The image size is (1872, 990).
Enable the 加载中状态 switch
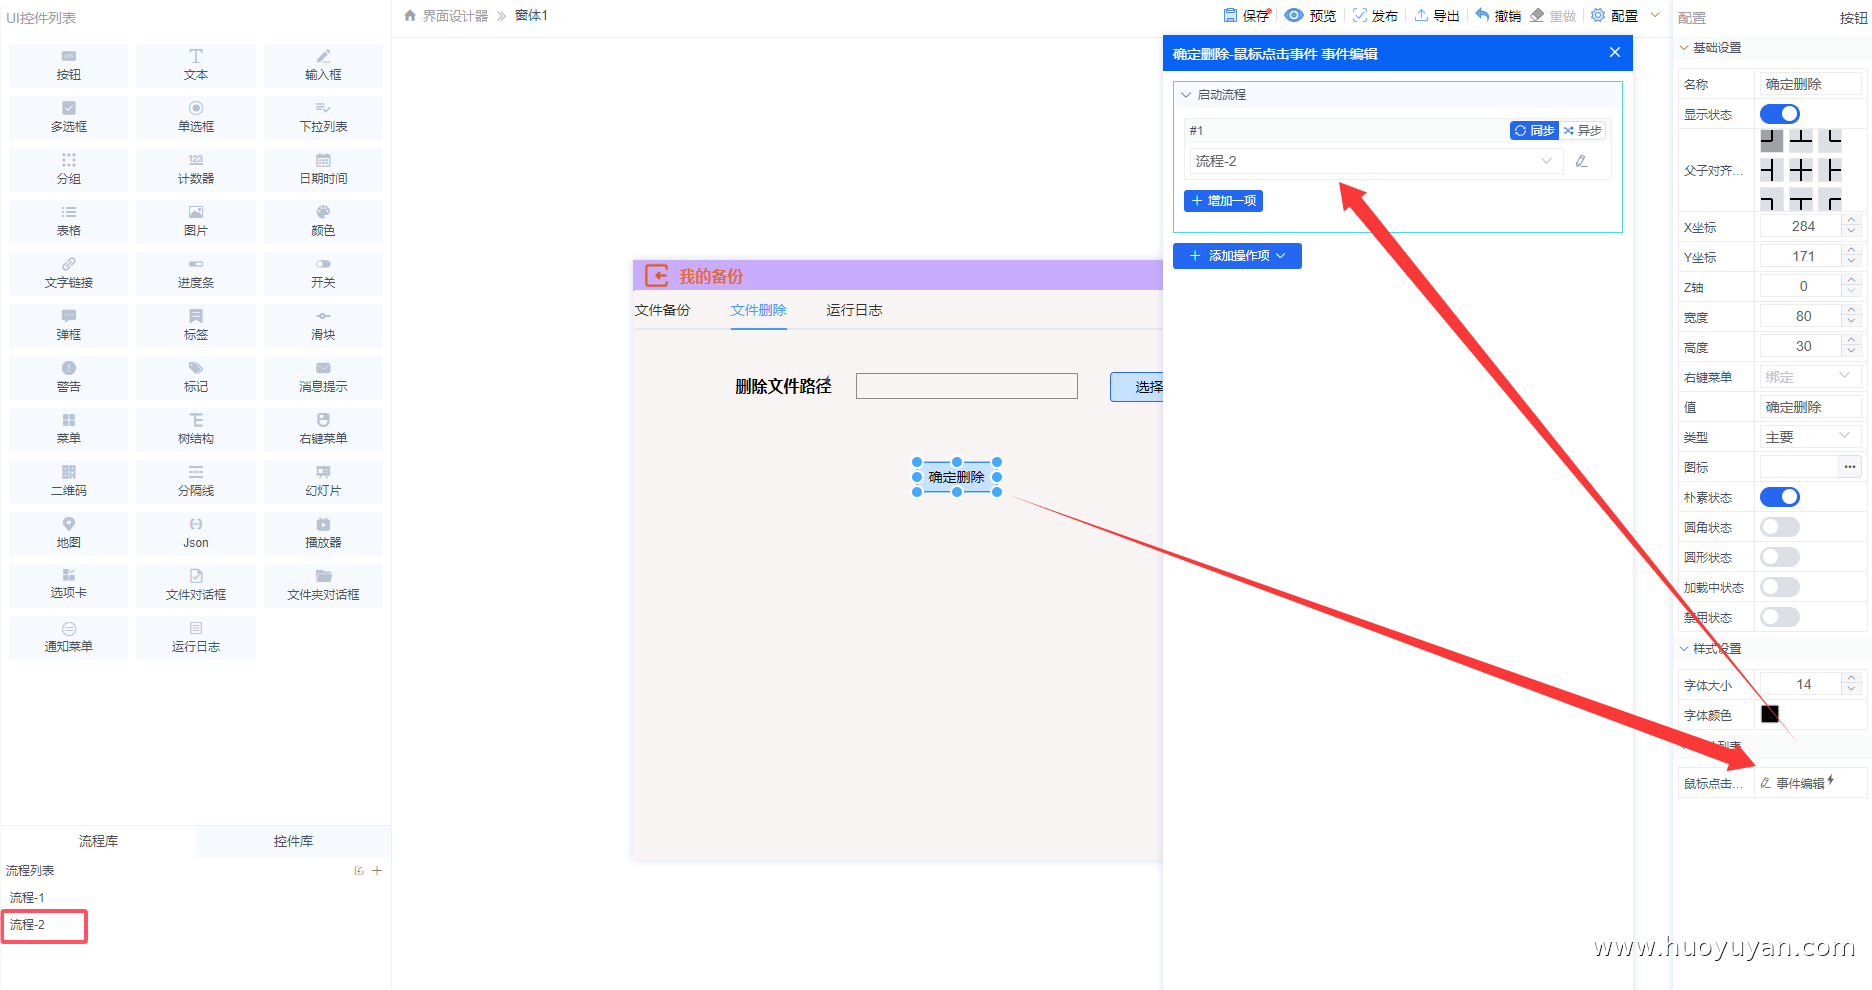1780,587
